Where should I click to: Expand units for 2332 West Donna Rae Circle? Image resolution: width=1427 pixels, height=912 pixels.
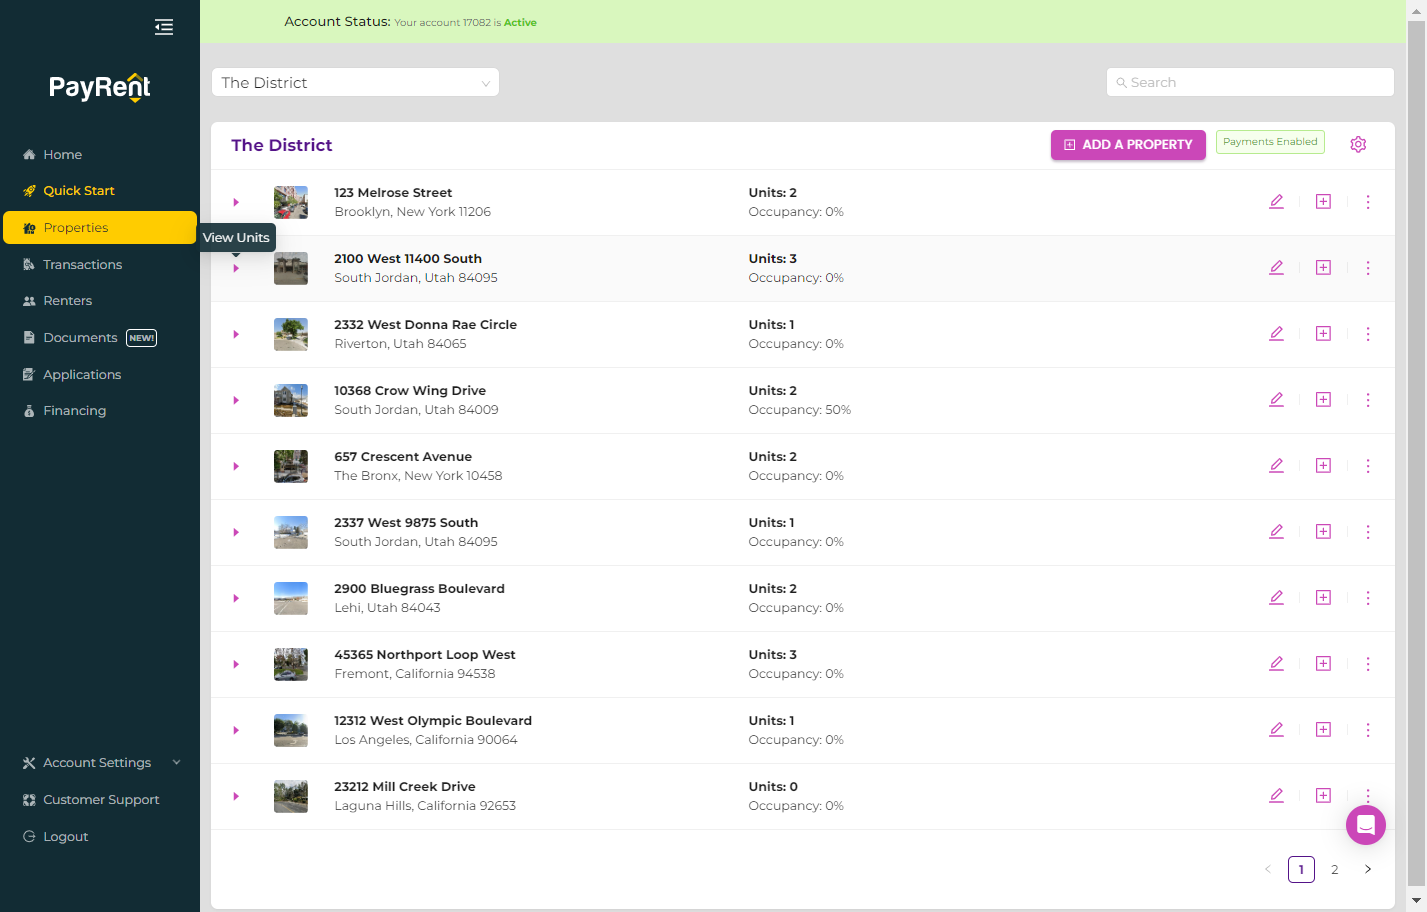coord(236,334)
